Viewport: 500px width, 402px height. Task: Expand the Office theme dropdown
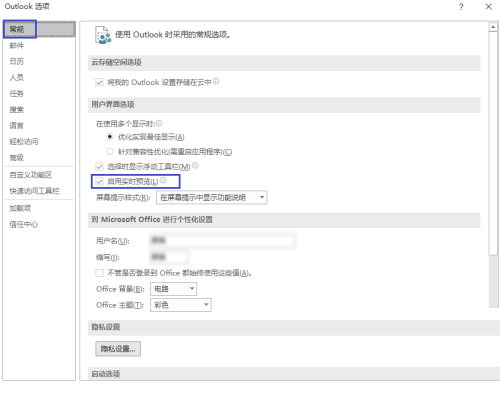(x=181, y=305)
